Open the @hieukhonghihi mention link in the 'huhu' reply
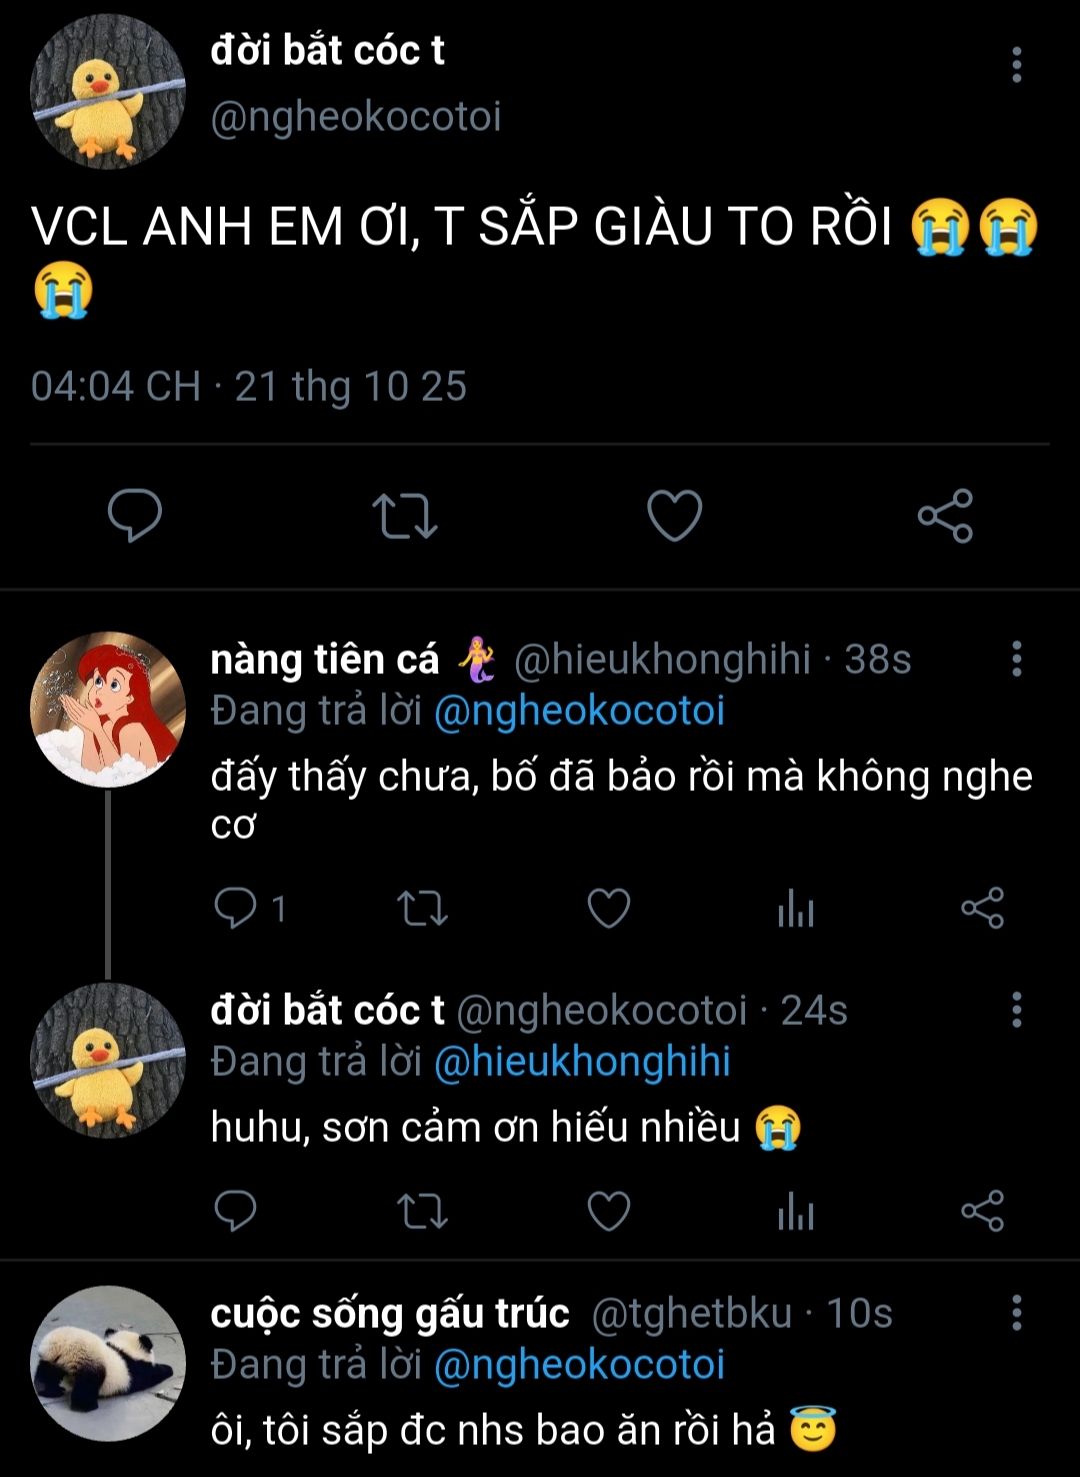 click(x=582, y=1062)
